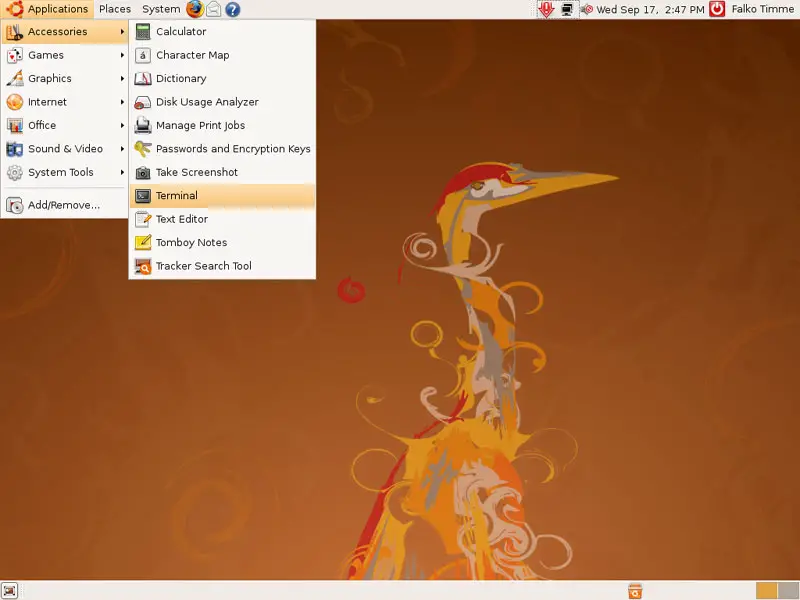Click the Games cards icon
Screen dimensions: 800x600
[x=14, y=55]
